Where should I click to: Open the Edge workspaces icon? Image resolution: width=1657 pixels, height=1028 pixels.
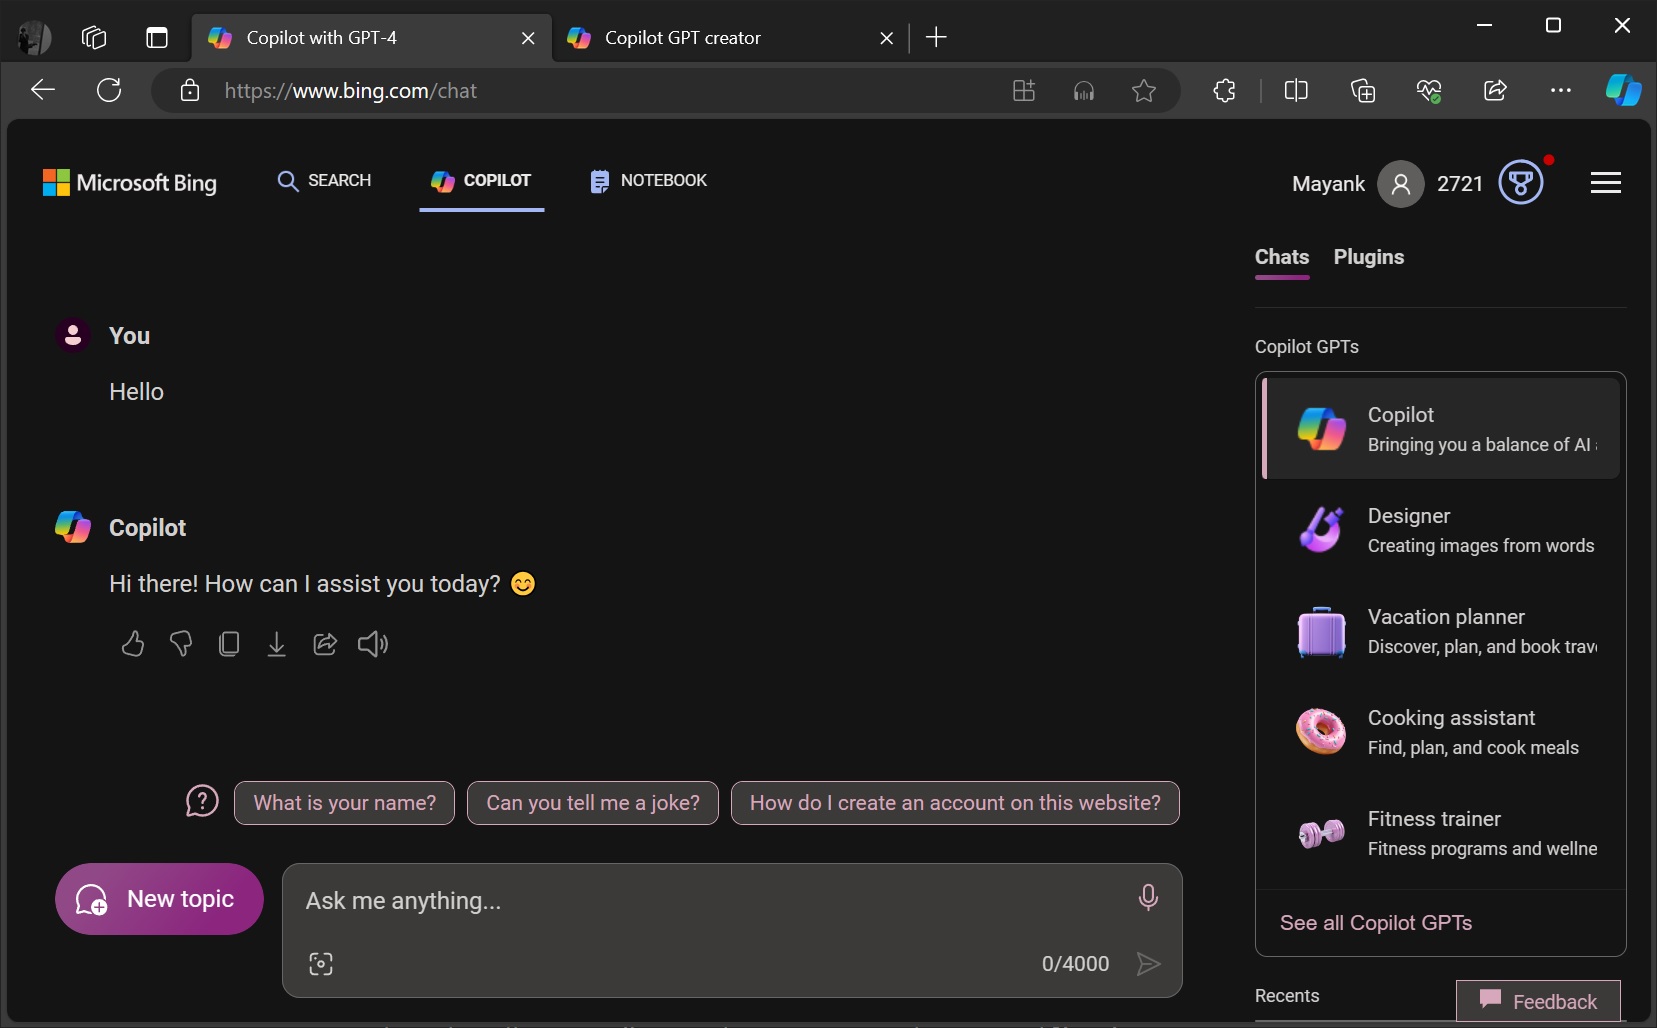[x=94, y=38]
